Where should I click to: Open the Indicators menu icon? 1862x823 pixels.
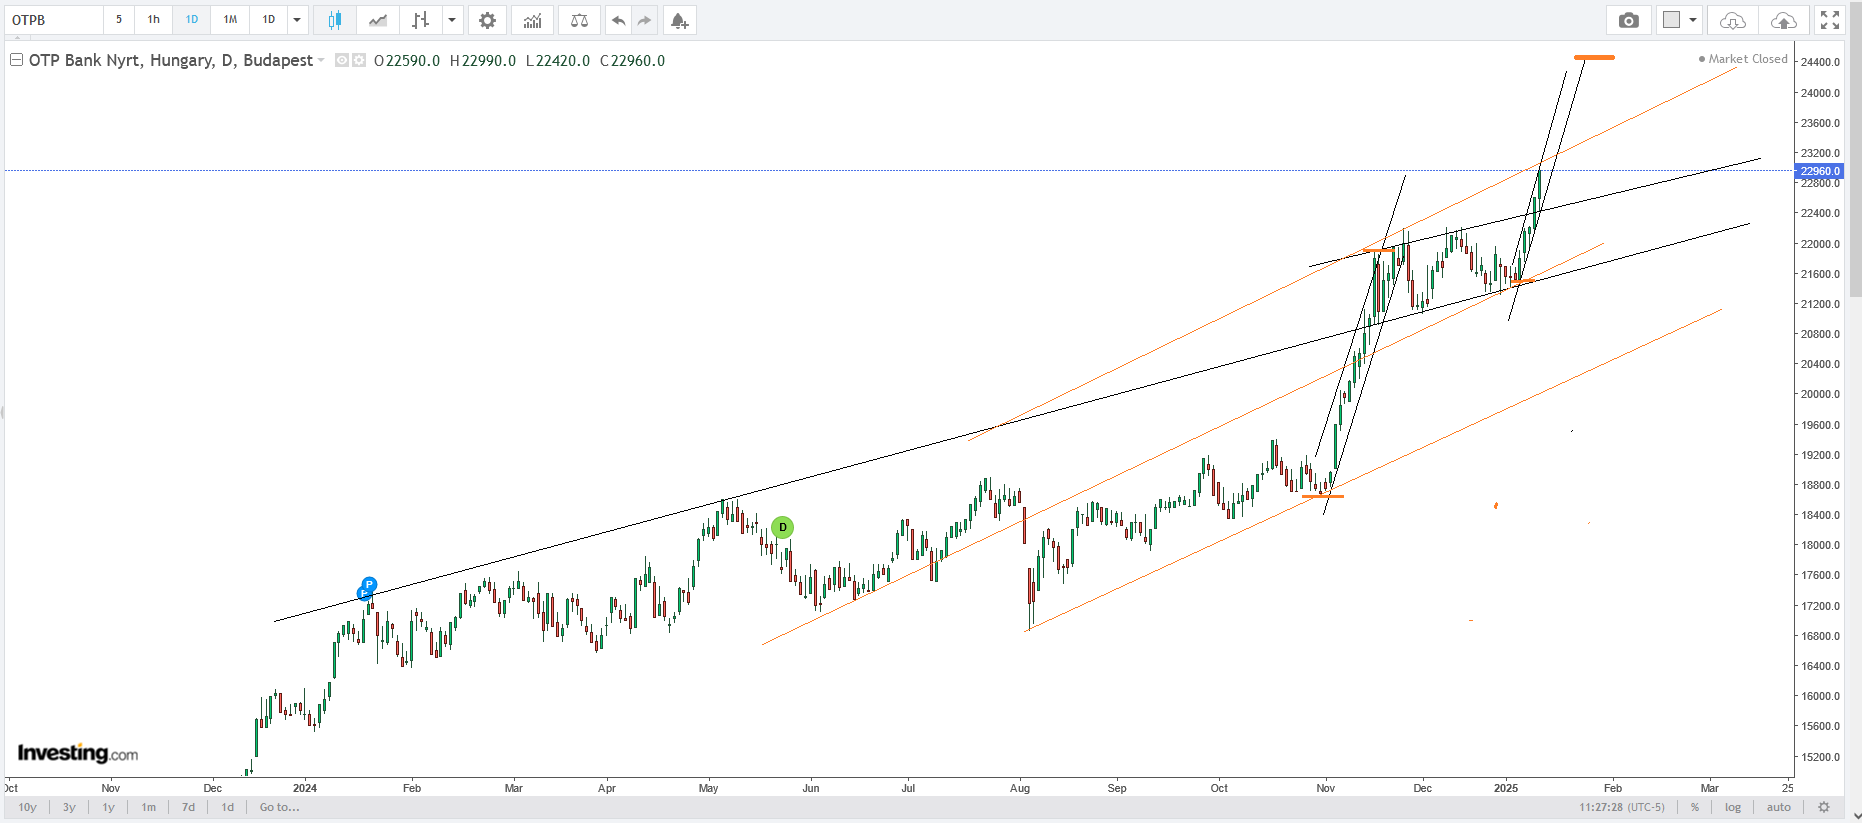click(532, 20)
